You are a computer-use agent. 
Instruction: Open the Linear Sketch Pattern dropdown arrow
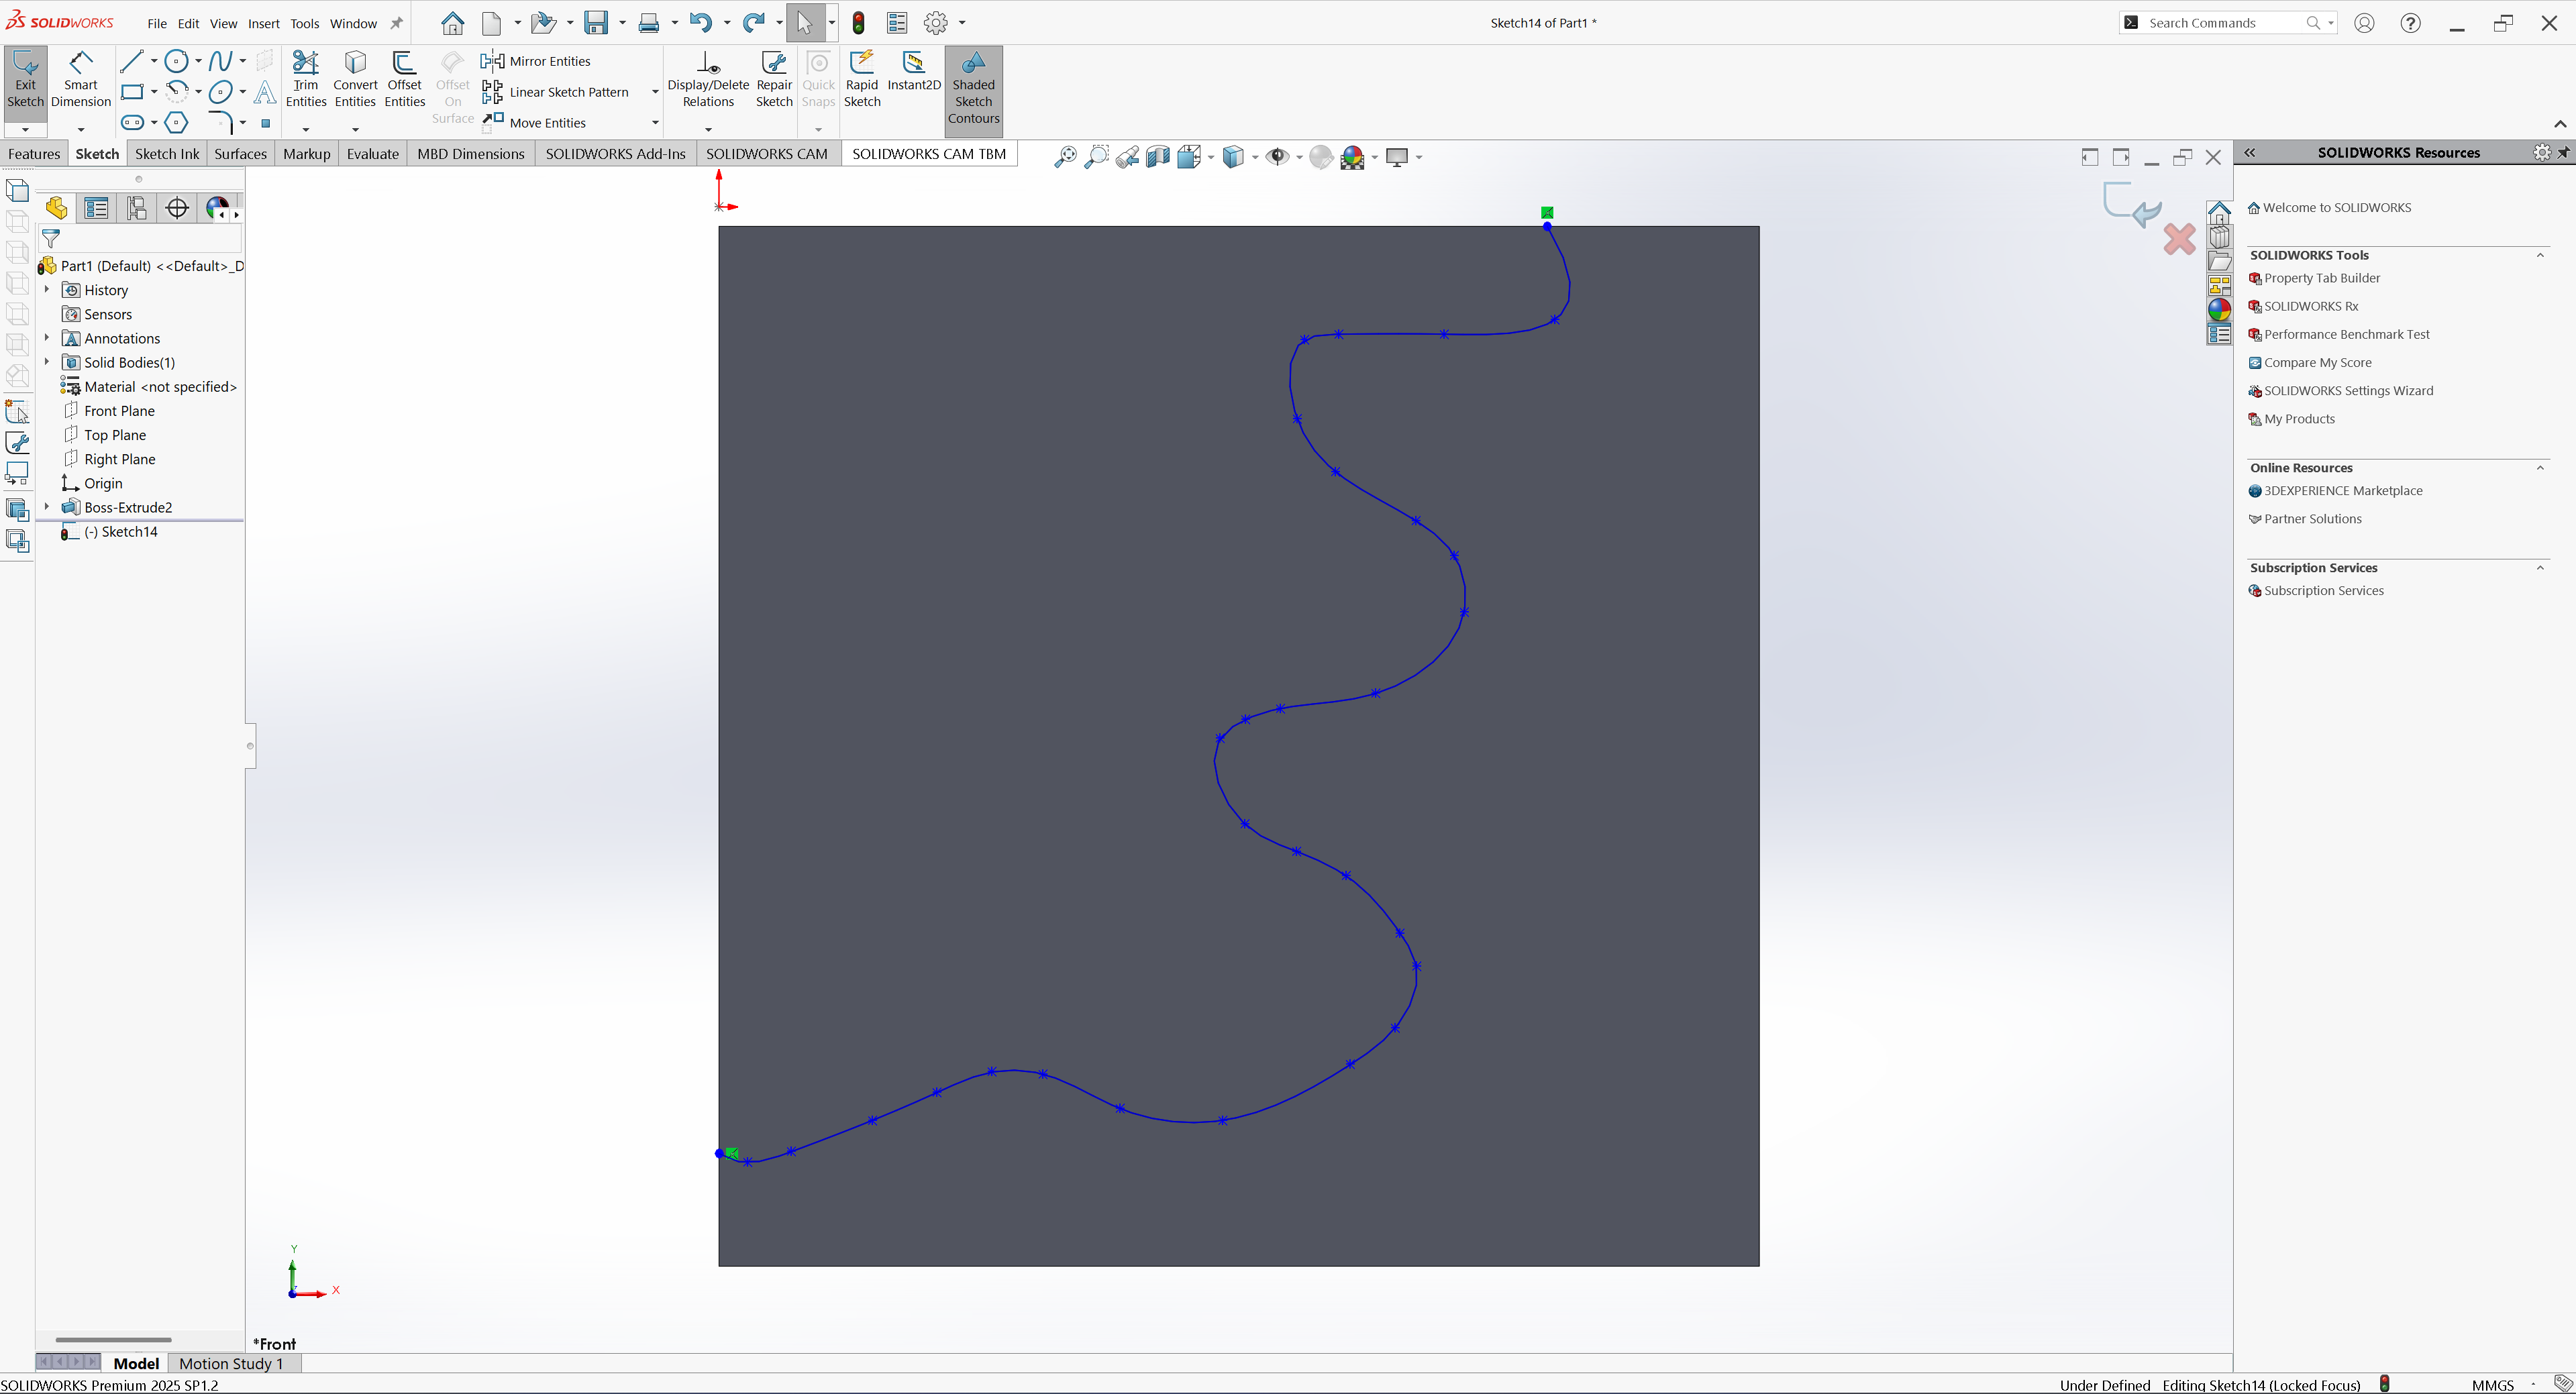coord(655,92)
